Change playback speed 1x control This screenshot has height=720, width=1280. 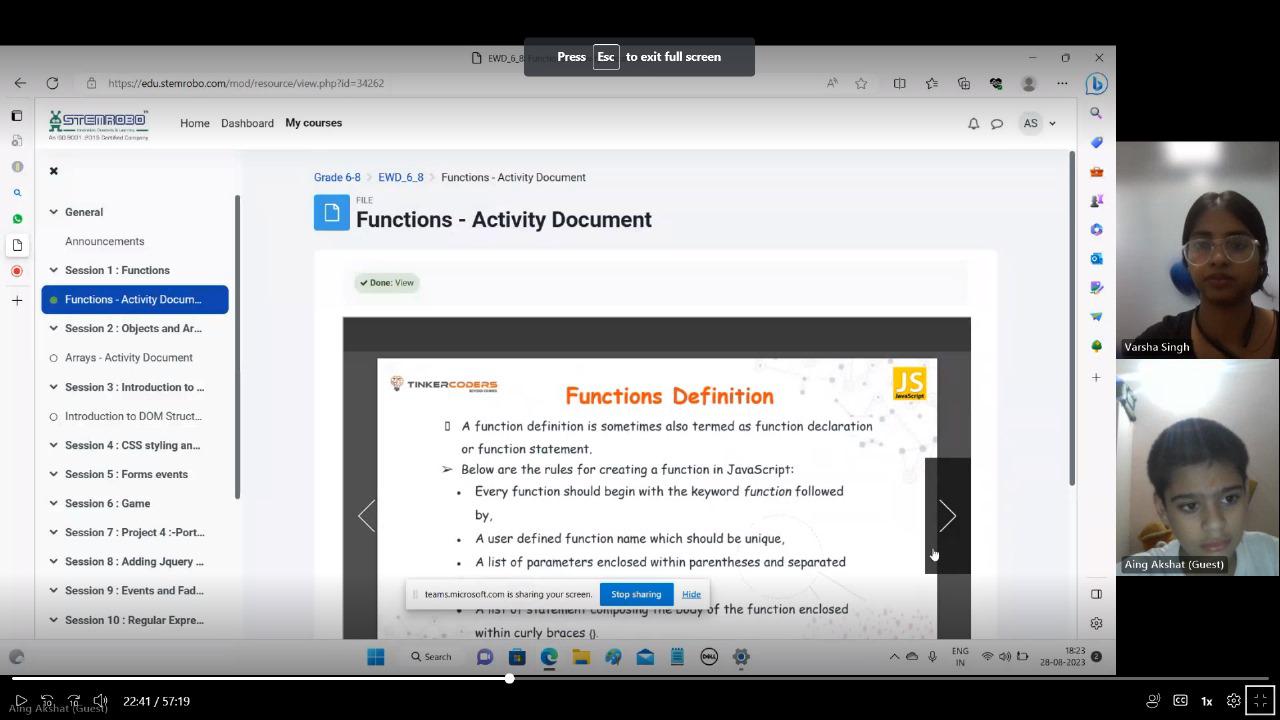(1207, 701)
